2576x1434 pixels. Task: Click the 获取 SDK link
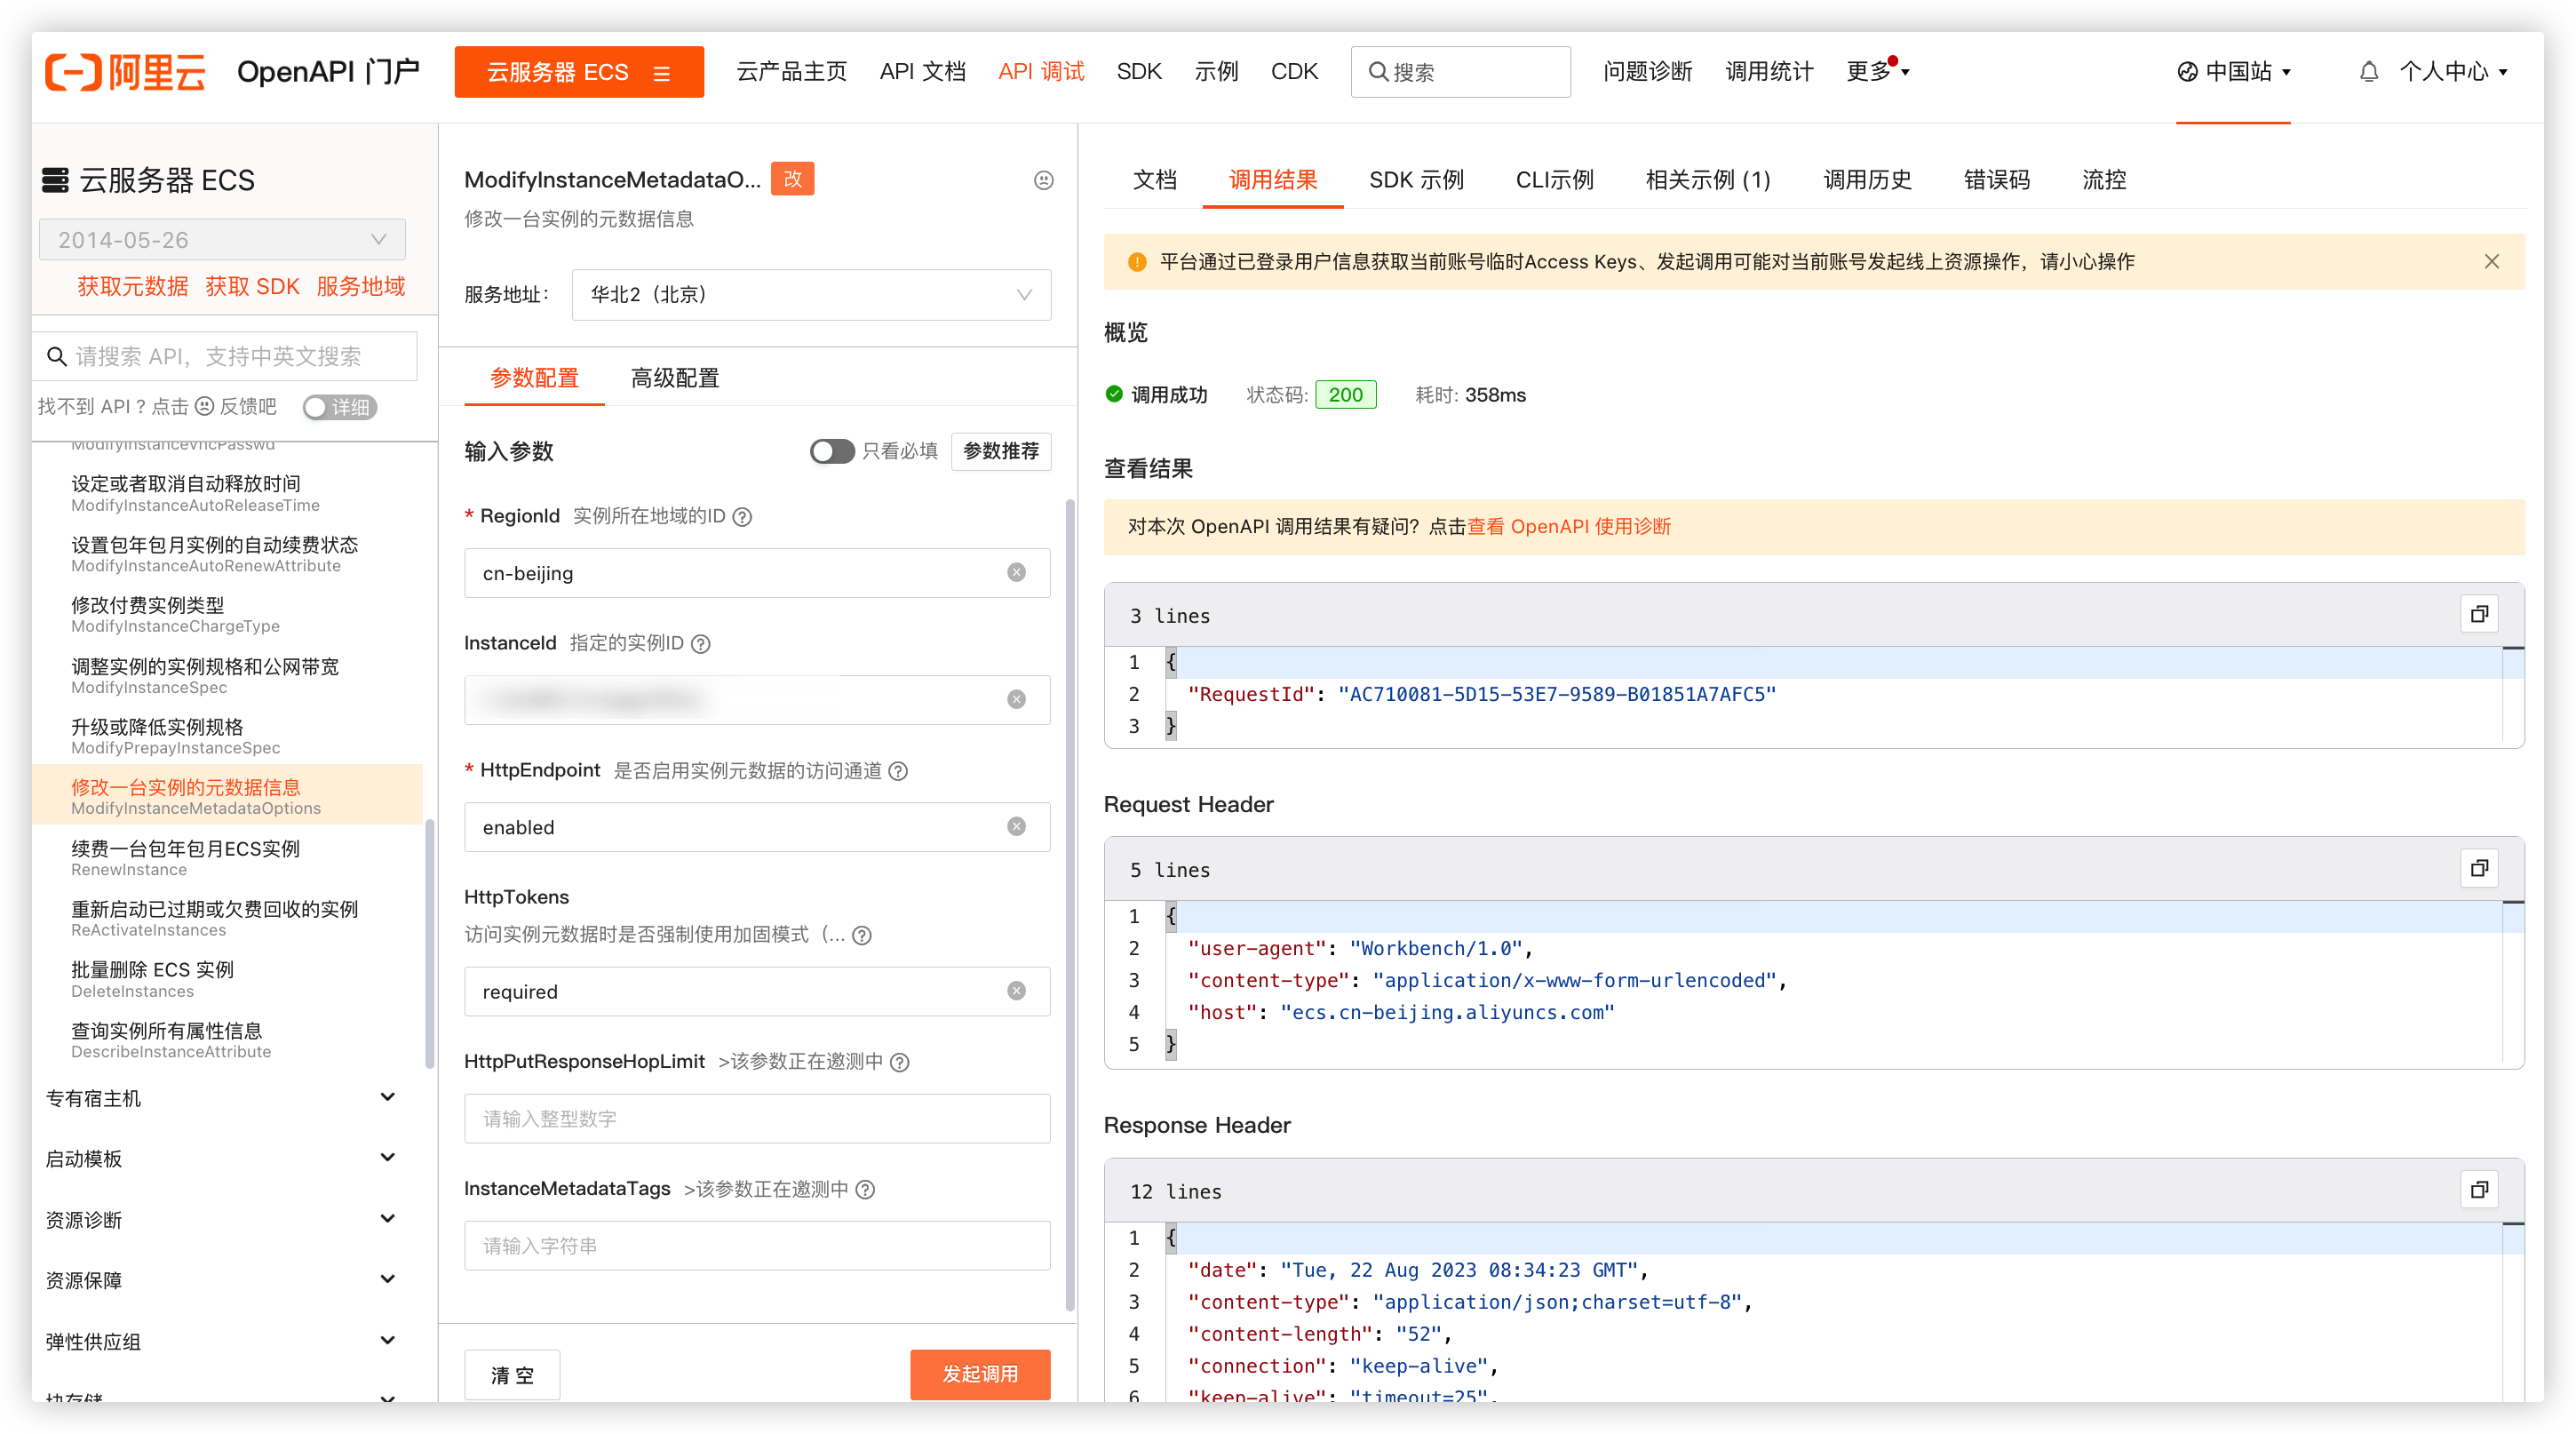tap(252, 287)
